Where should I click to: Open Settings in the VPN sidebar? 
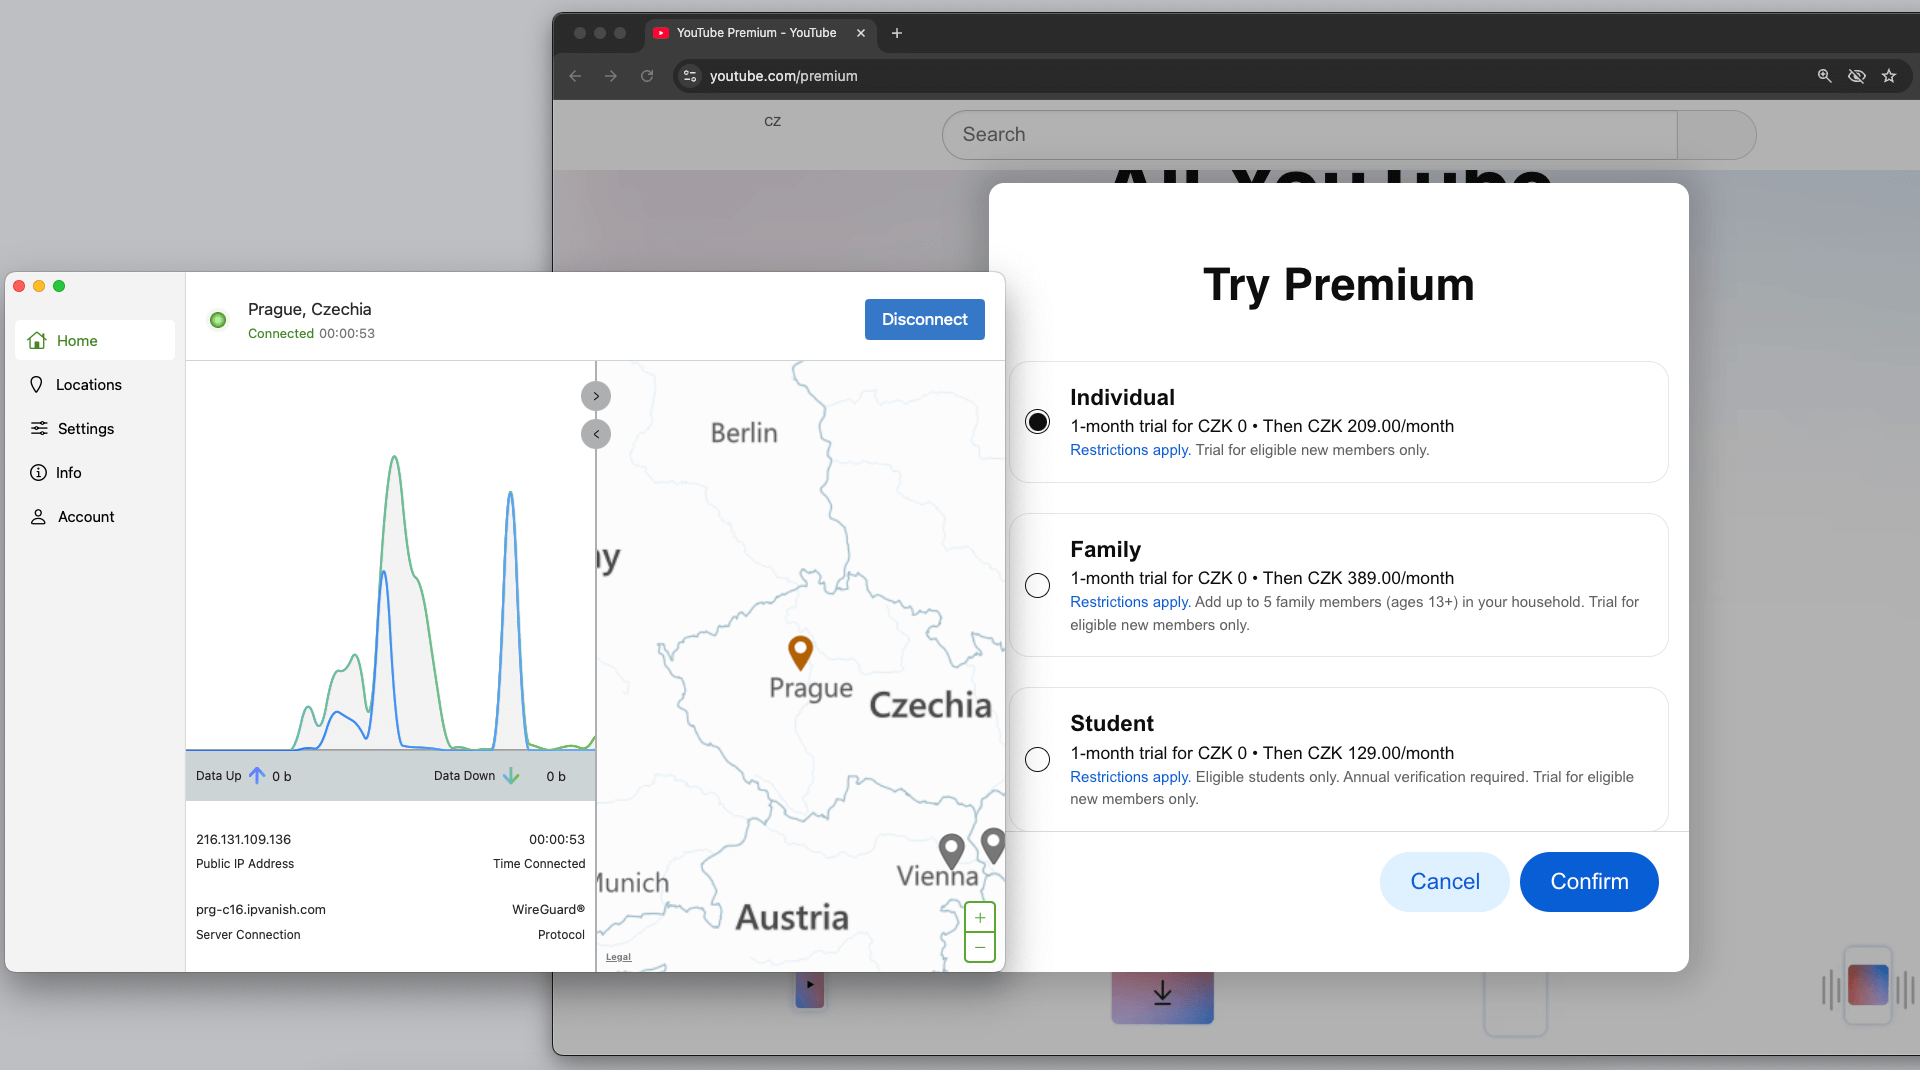point(95,428)
